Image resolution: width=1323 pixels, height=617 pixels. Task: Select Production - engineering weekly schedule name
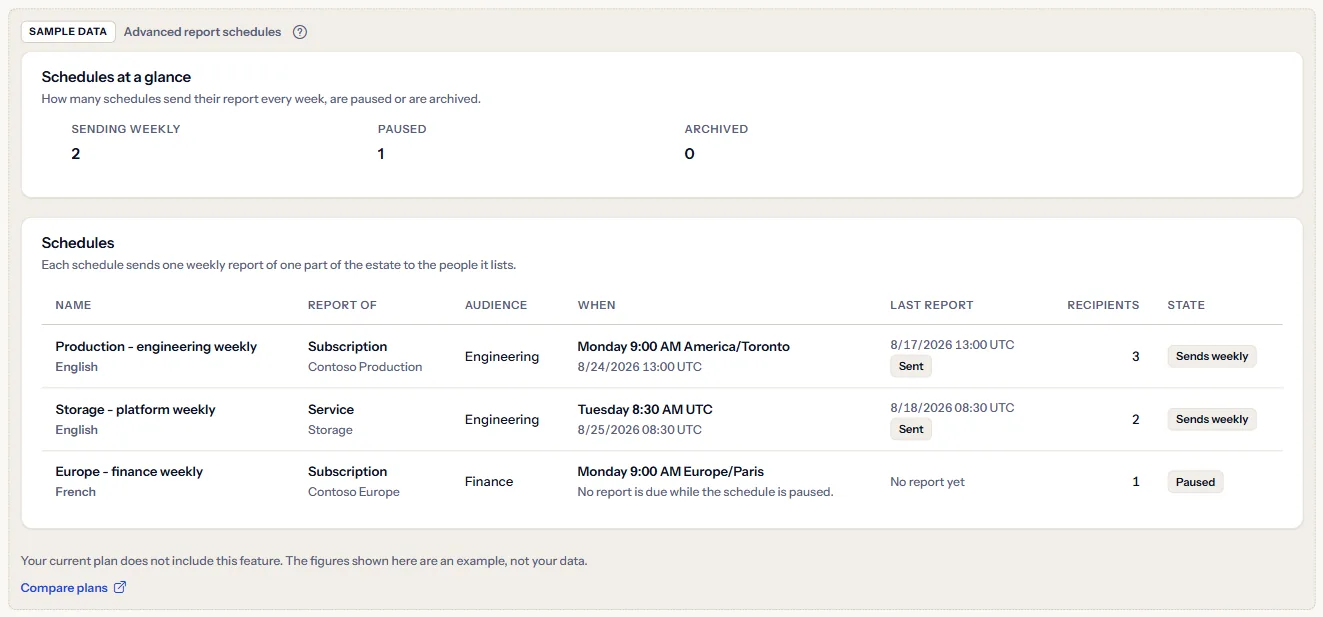point(156,347)
